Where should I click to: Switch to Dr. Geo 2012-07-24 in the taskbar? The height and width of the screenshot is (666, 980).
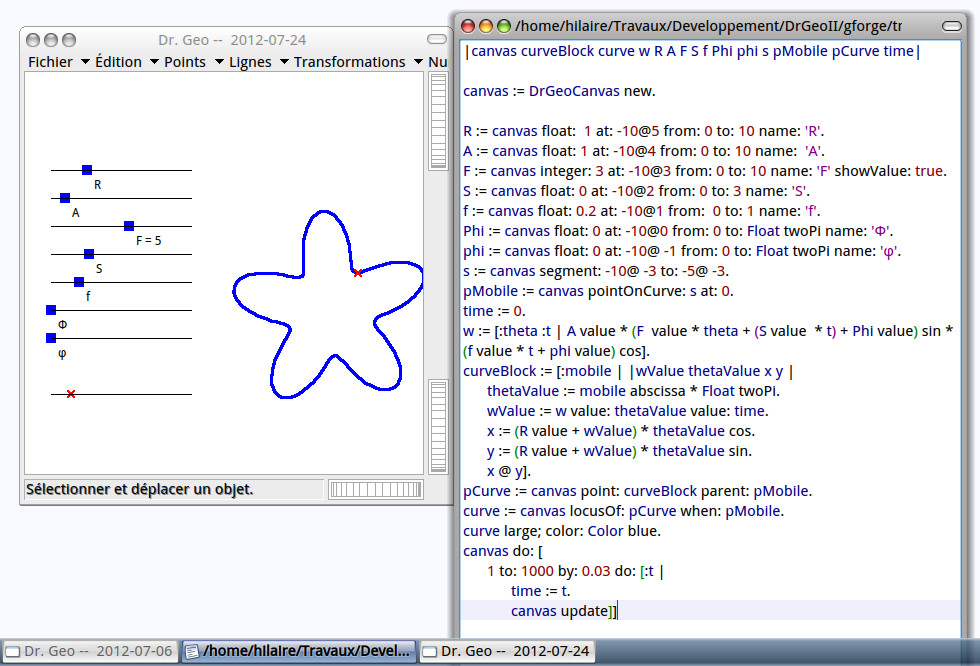(x=506, y=651)
